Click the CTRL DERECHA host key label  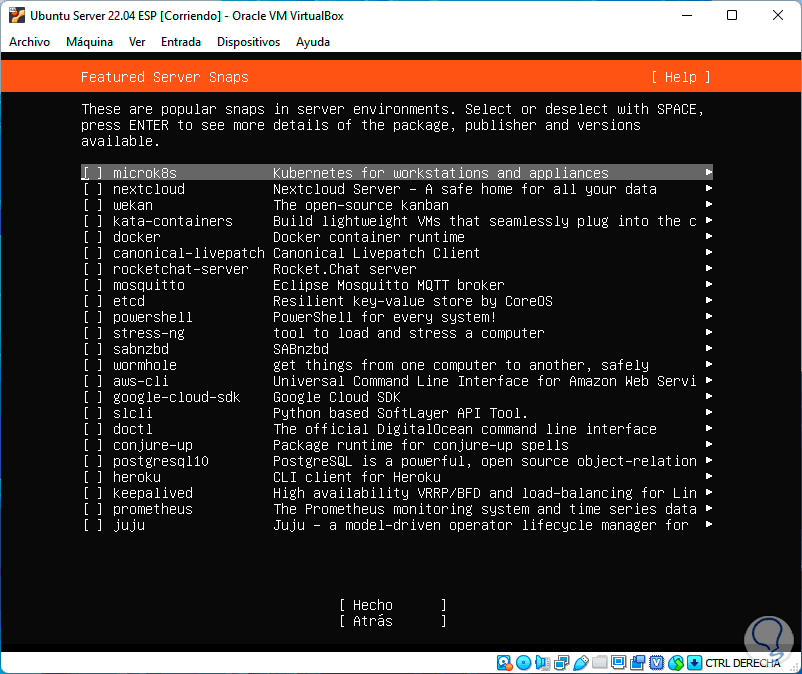tap(743, 663)
